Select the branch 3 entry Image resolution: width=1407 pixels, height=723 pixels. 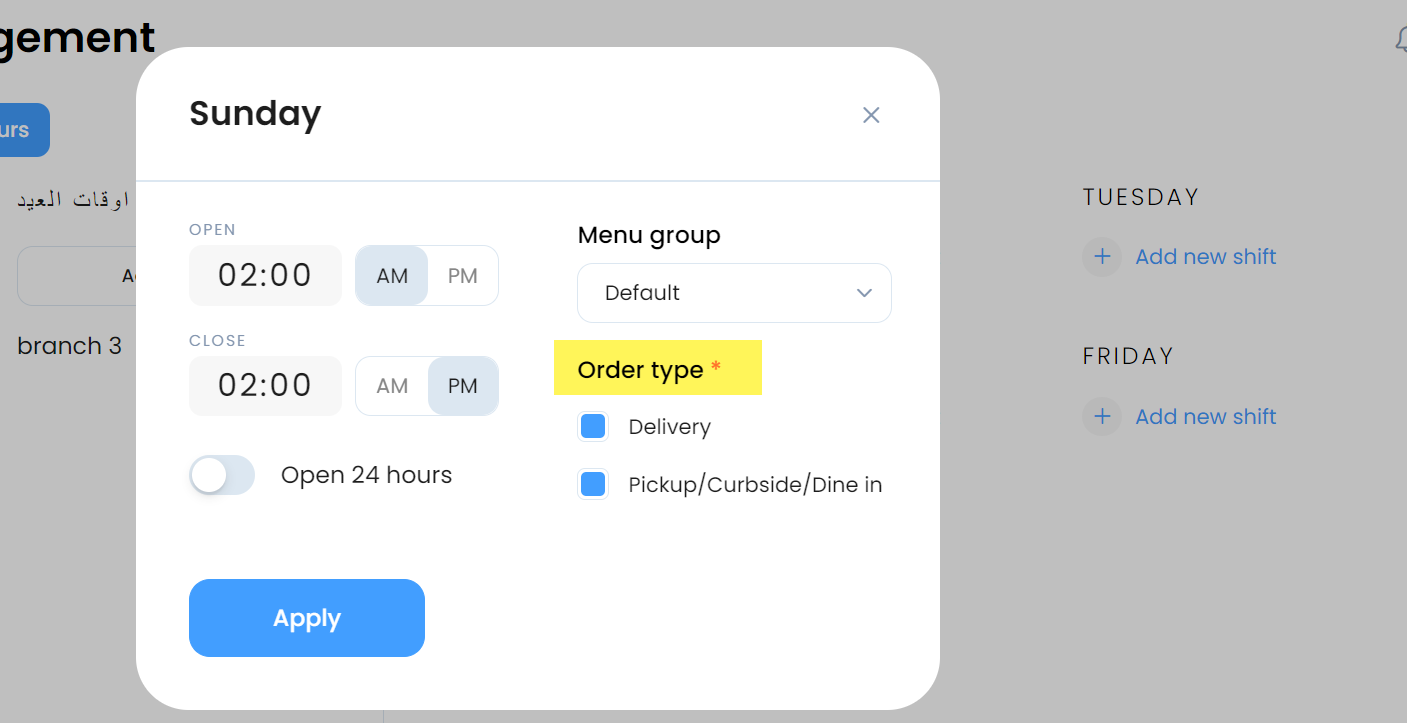[69, 346]
